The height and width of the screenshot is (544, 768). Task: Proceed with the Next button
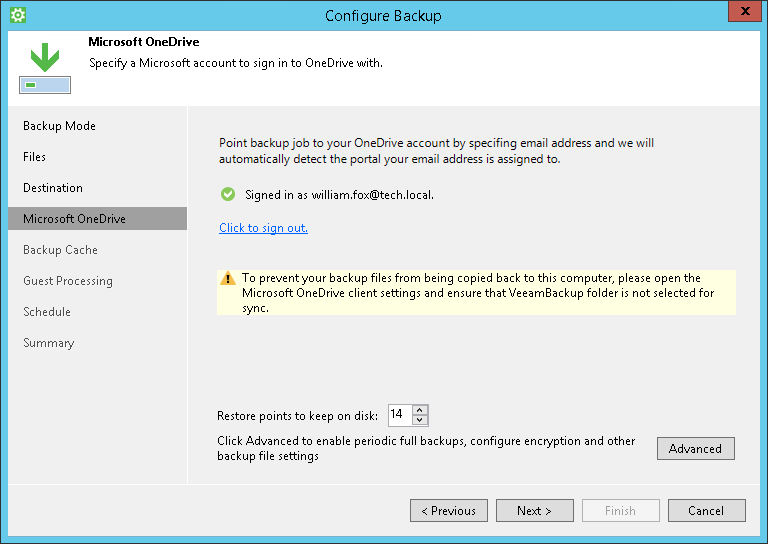(x=534, y=511)
